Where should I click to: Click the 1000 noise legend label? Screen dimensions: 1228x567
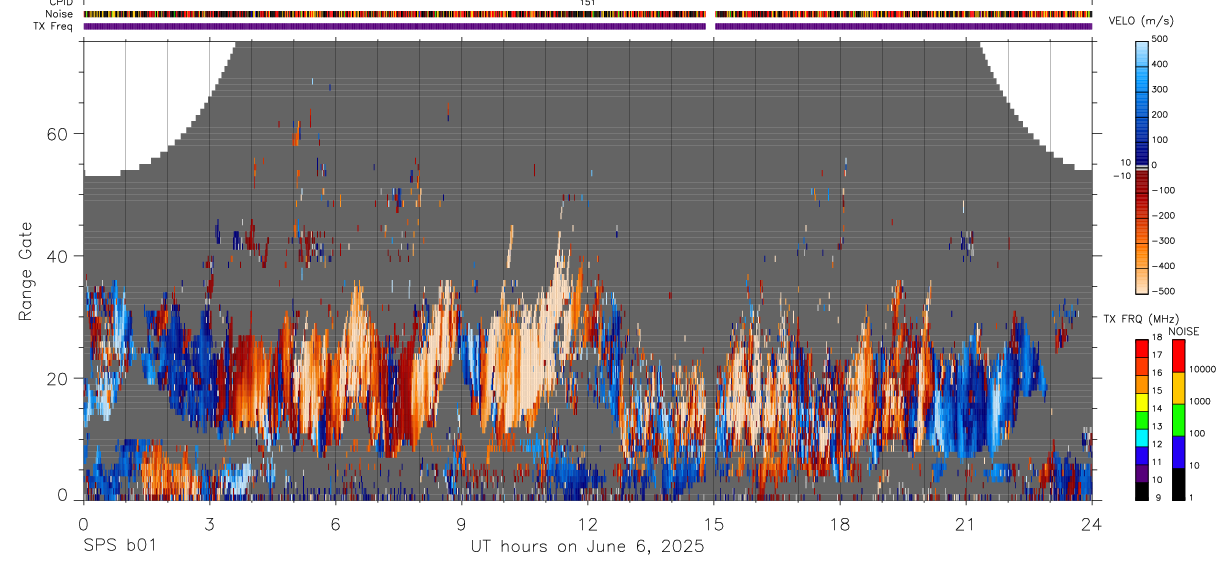(1201, 401)
